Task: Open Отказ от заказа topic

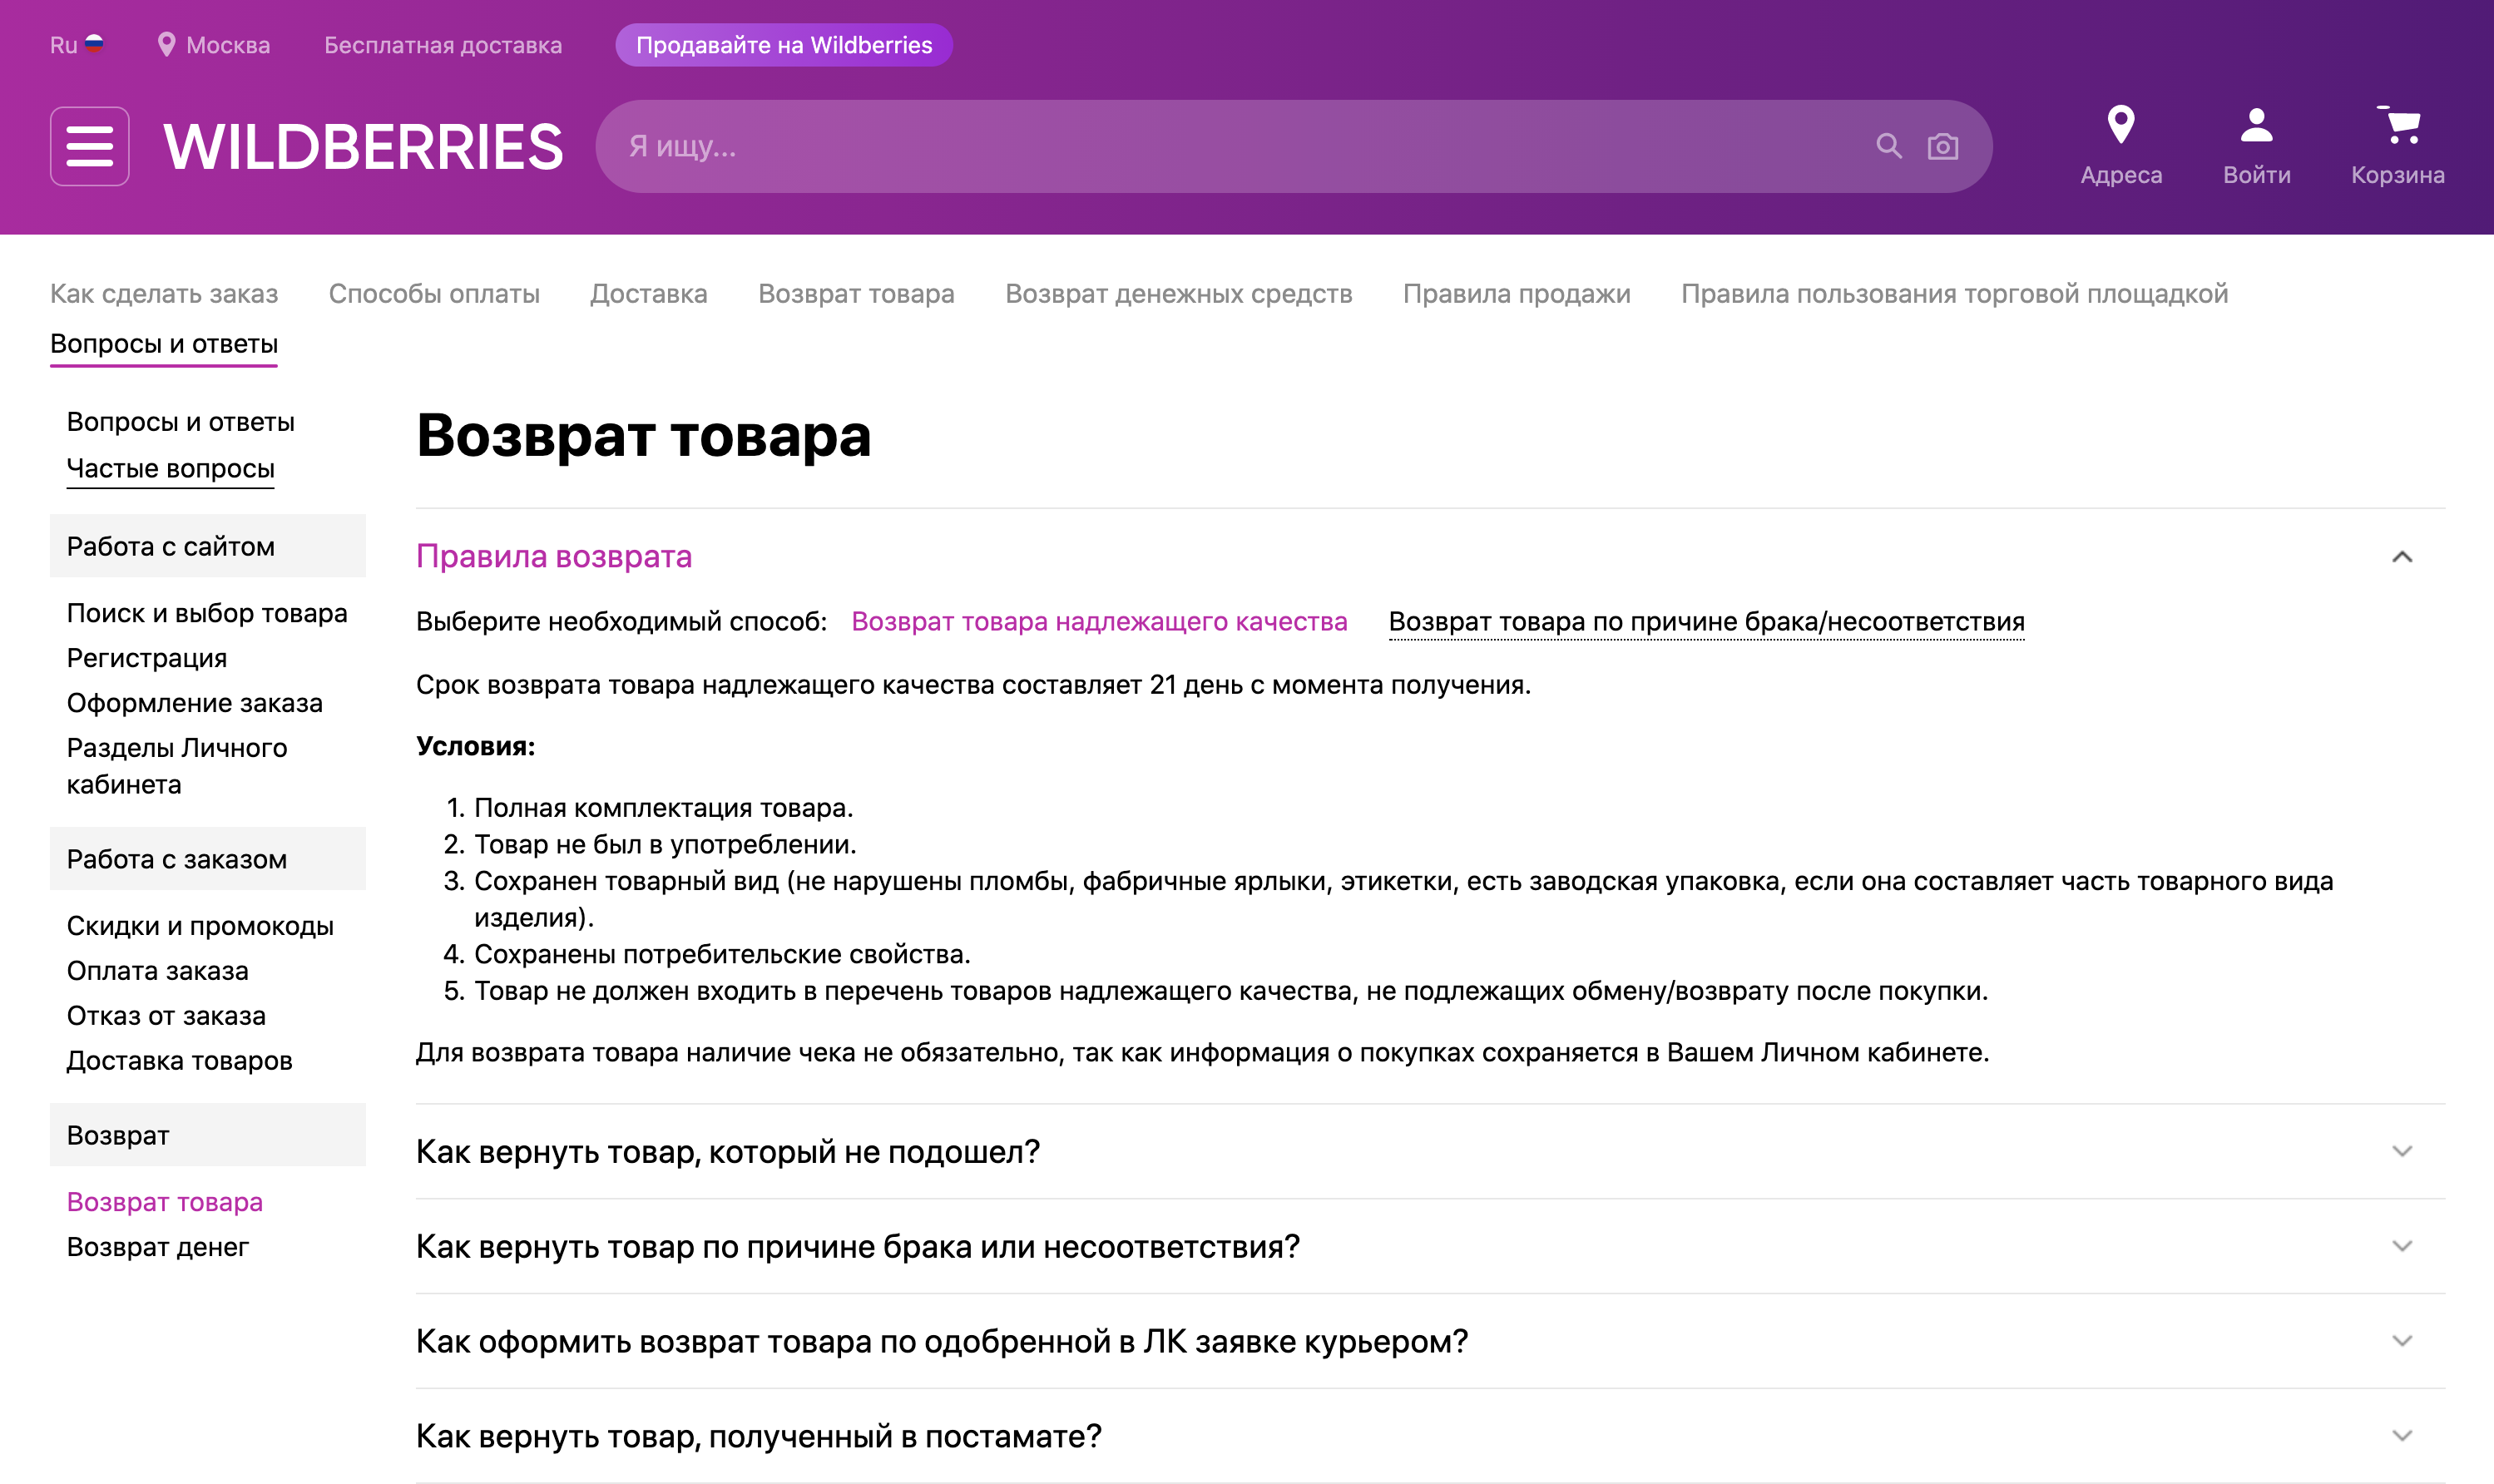Action: [x=166, y=1016]
